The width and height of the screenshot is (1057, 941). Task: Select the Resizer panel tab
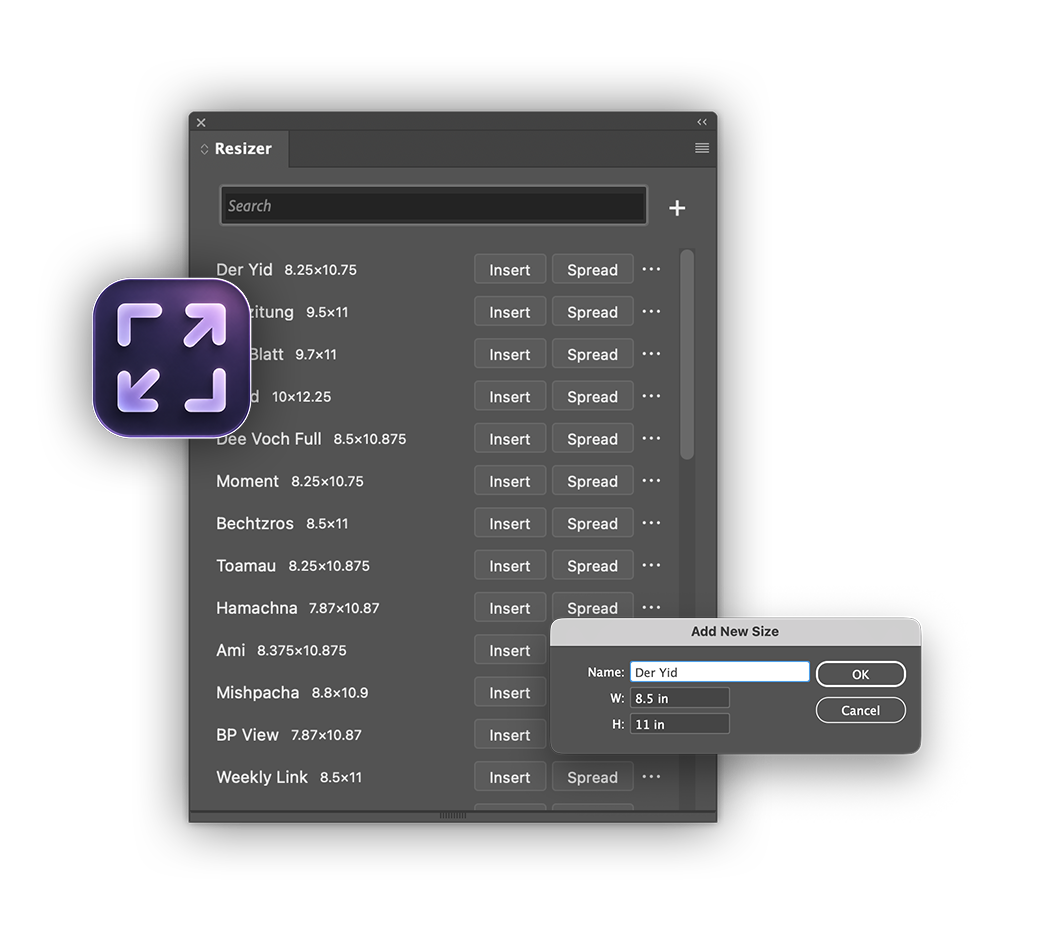click(242, 149)
